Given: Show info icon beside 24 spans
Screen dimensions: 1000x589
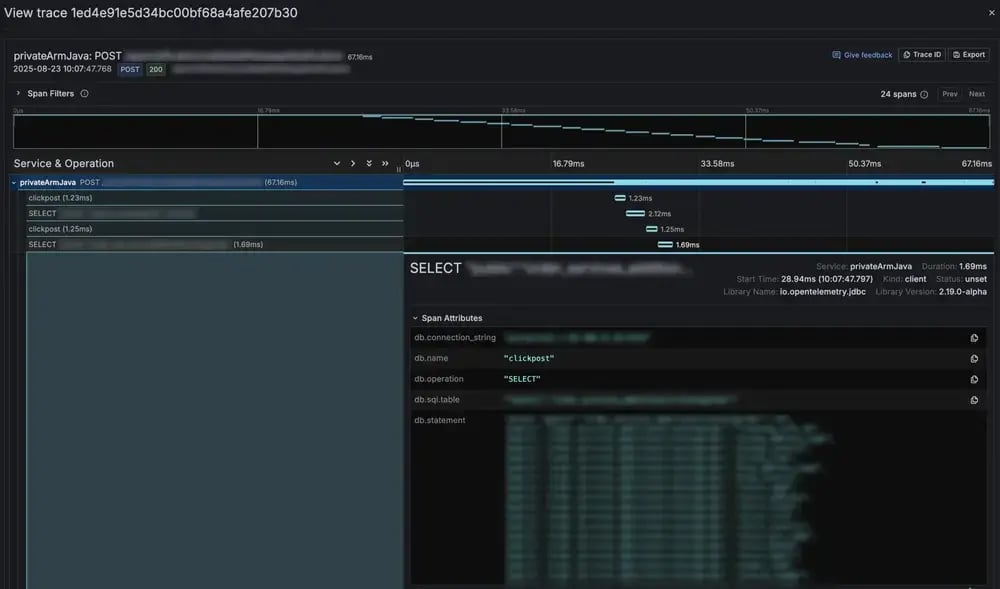Looking at the screenshot, I should 924,94.
